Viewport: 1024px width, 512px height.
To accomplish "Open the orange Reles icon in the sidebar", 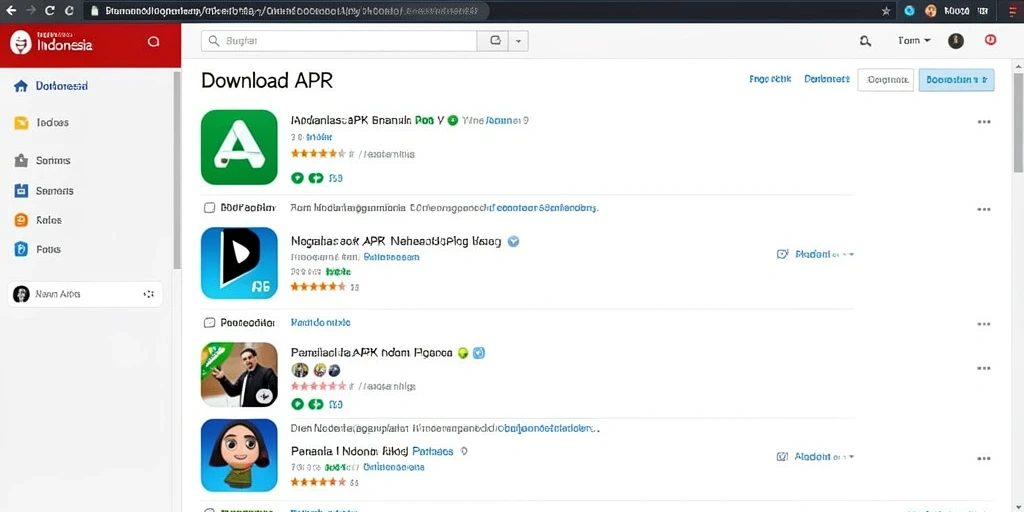I will pos(21,220).
